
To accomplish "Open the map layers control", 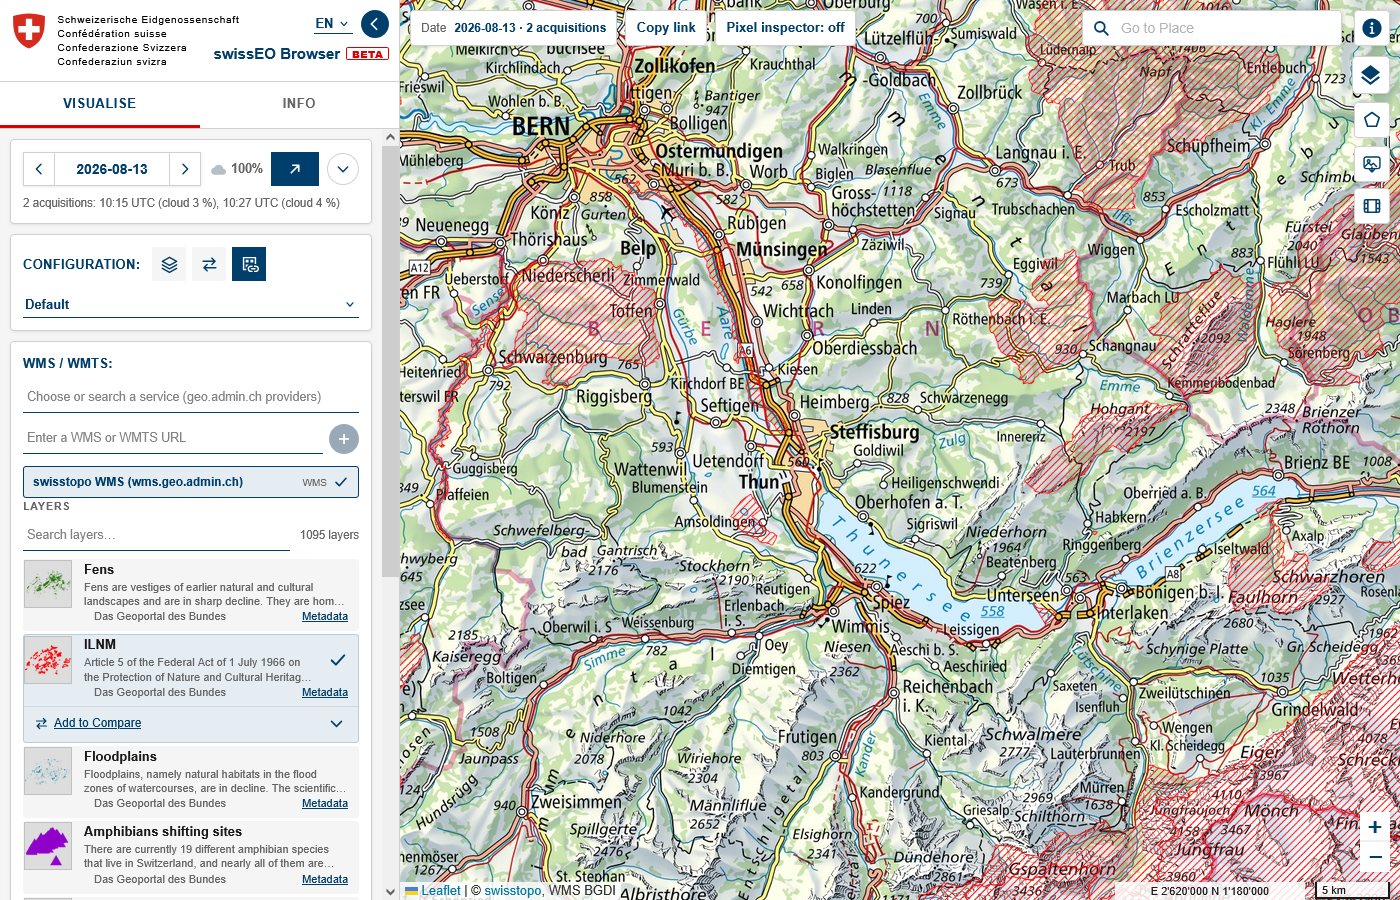I will pyautogui.click(x=1371, y=75).
